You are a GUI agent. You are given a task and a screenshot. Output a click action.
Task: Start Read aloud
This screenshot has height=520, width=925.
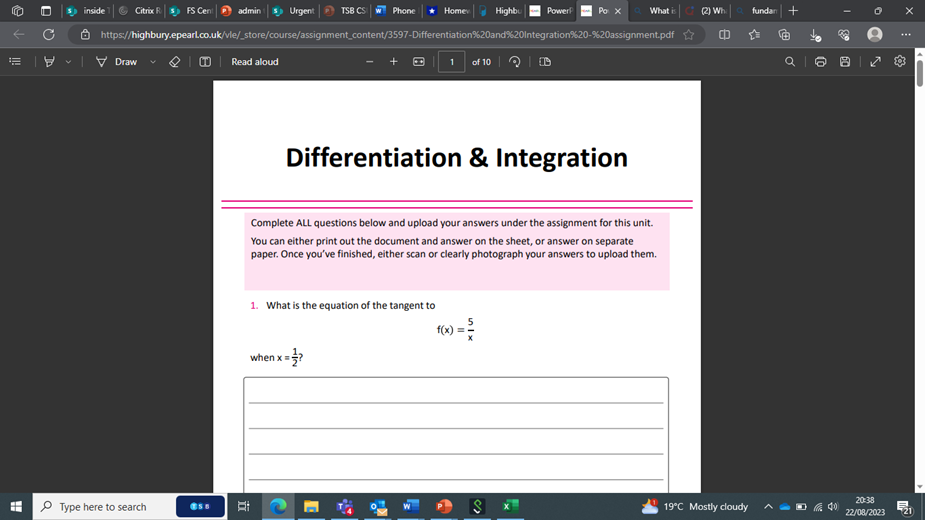255,61
